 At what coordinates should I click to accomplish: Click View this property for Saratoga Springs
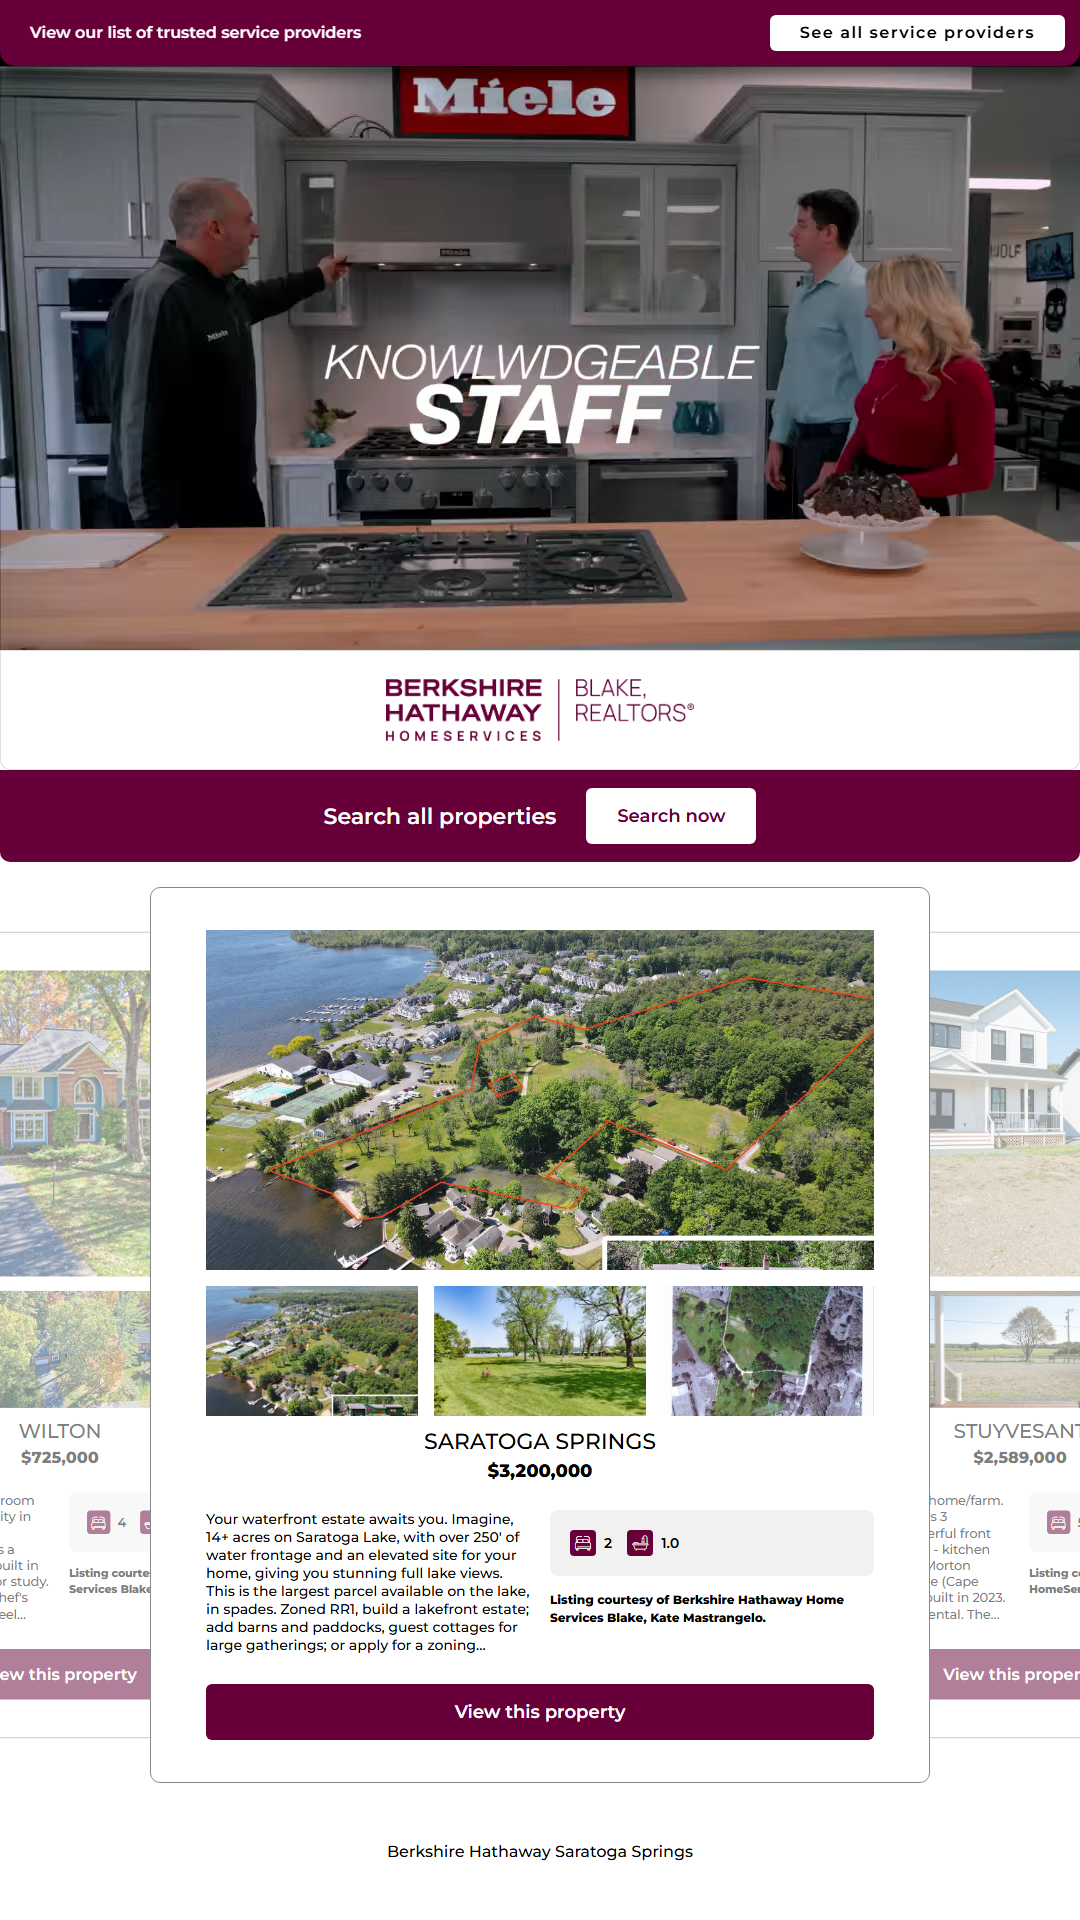[540, 1712]
